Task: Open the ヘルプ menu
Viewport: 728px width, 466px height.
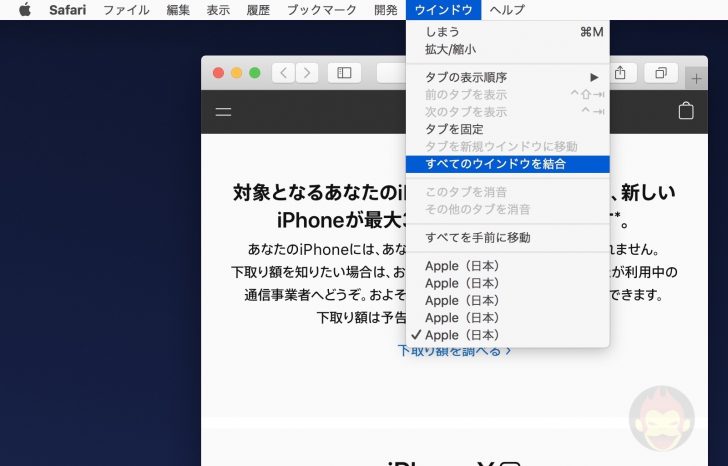Action: tap(507, 10)
